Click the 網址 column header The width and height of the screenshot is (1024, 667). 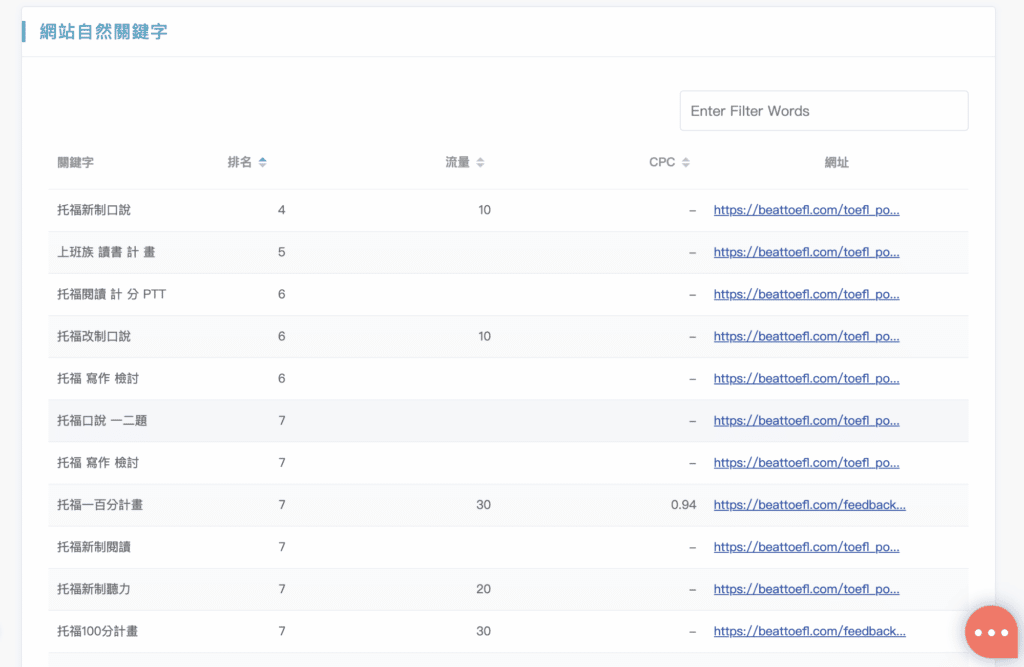point(836,163)
